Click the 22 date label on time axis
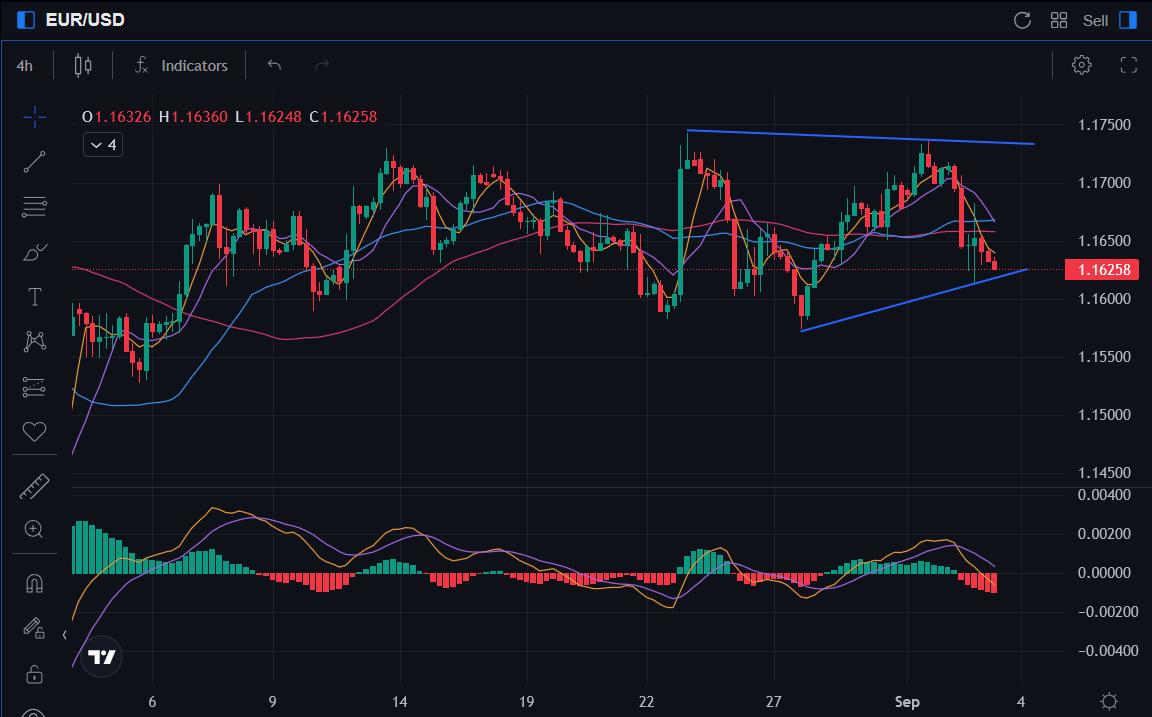The image size is (1152, 717). click(646, 702)
